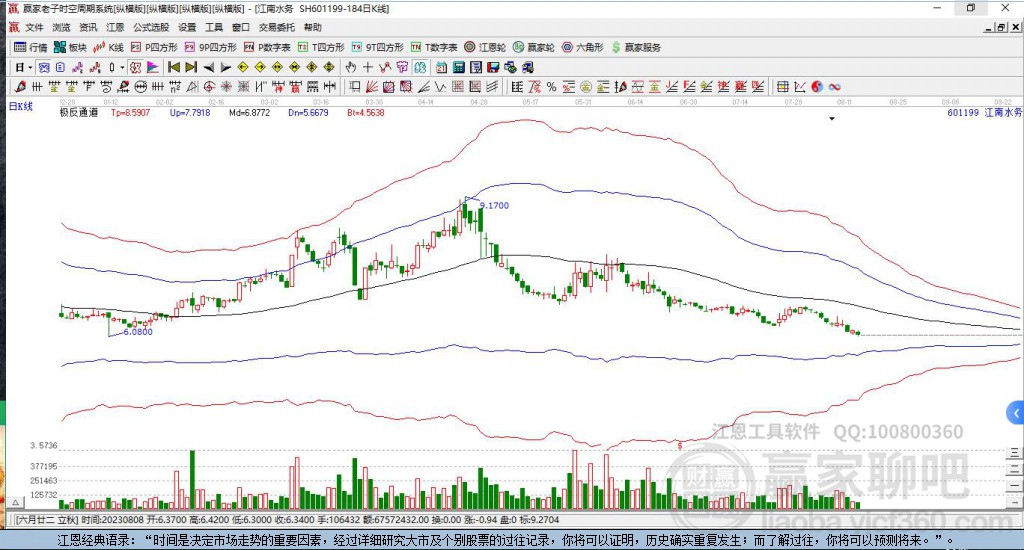Click the 9.1700 high price label
The width and height of the screenshot is (1024, 550).
(x=494, y=205)
